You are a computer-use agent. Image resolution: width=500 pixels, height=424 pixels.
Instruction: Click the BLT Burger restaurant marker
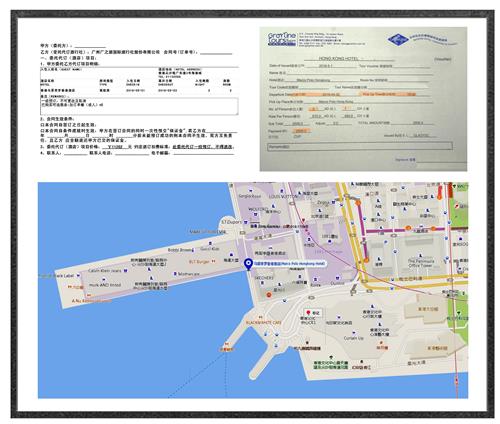(214, 261)
